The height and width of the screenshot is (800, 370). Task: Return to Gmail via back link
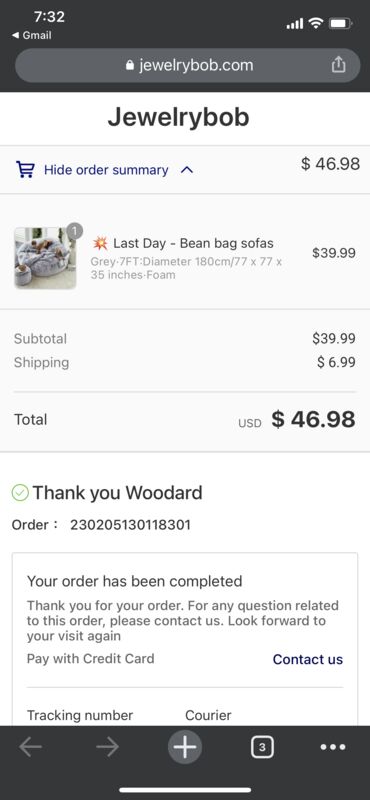click(x=31, y=35)
